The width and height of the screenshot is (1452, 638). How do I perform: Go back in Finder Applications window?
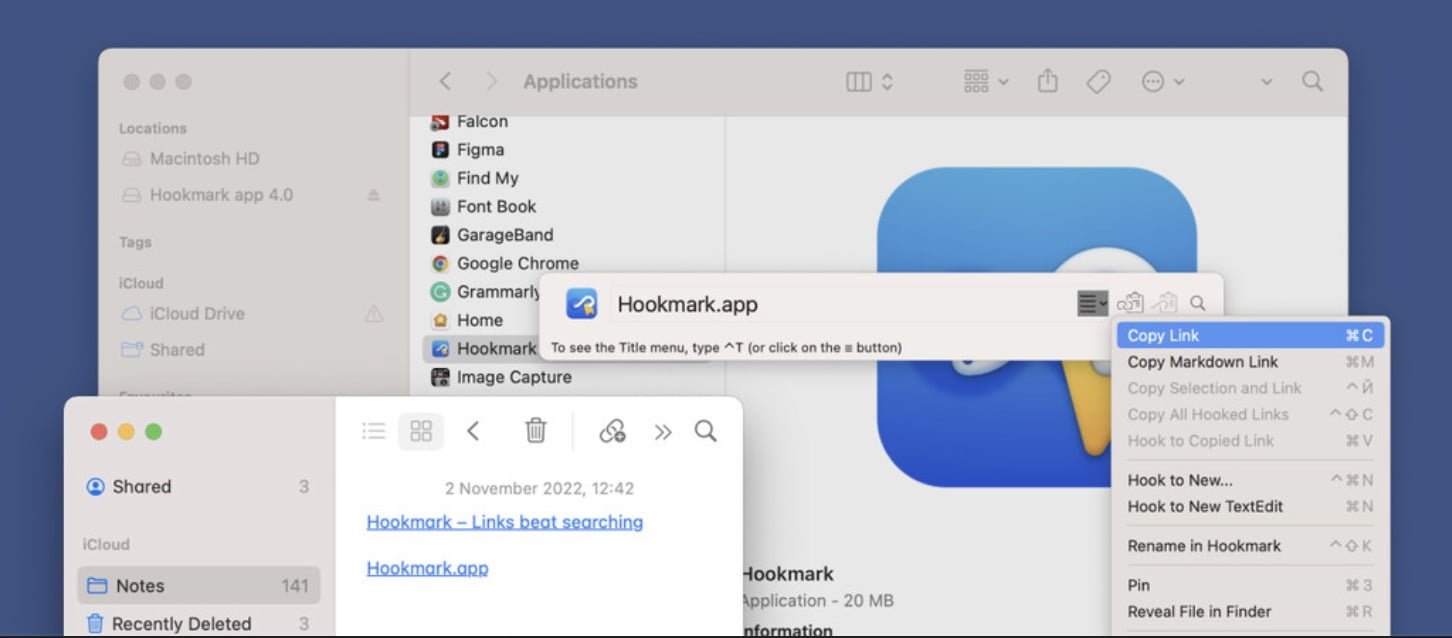[x=445, y=82]
